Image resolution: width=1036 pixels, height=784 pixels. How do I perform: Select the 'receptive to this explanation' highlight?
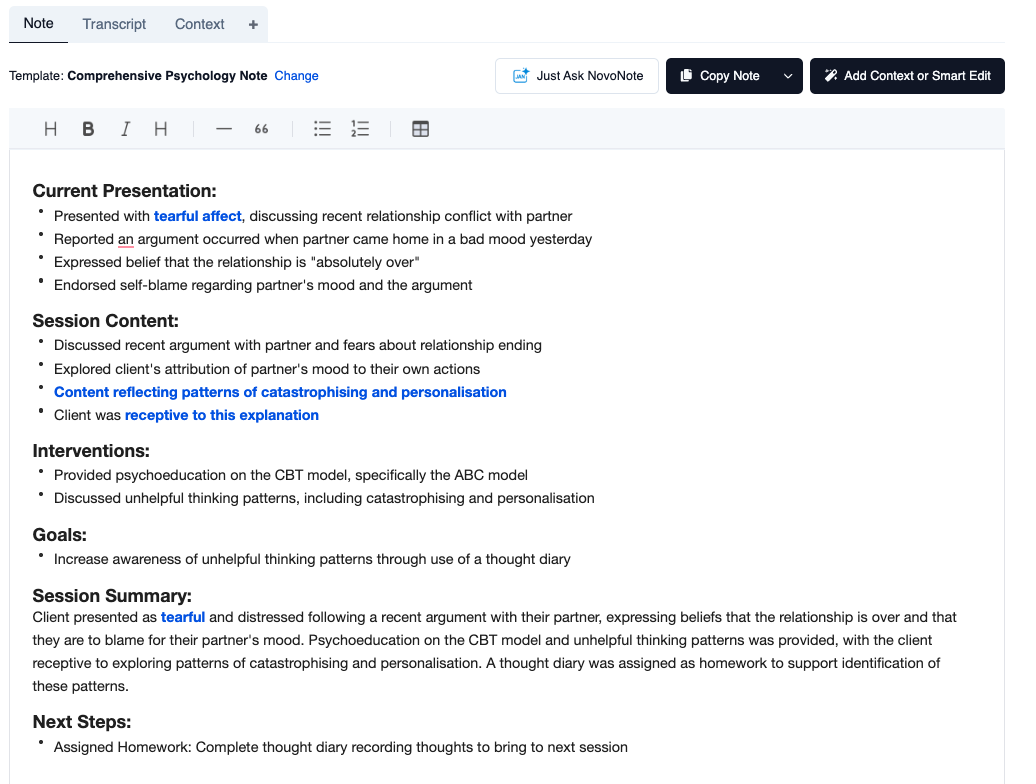(221, 415)
